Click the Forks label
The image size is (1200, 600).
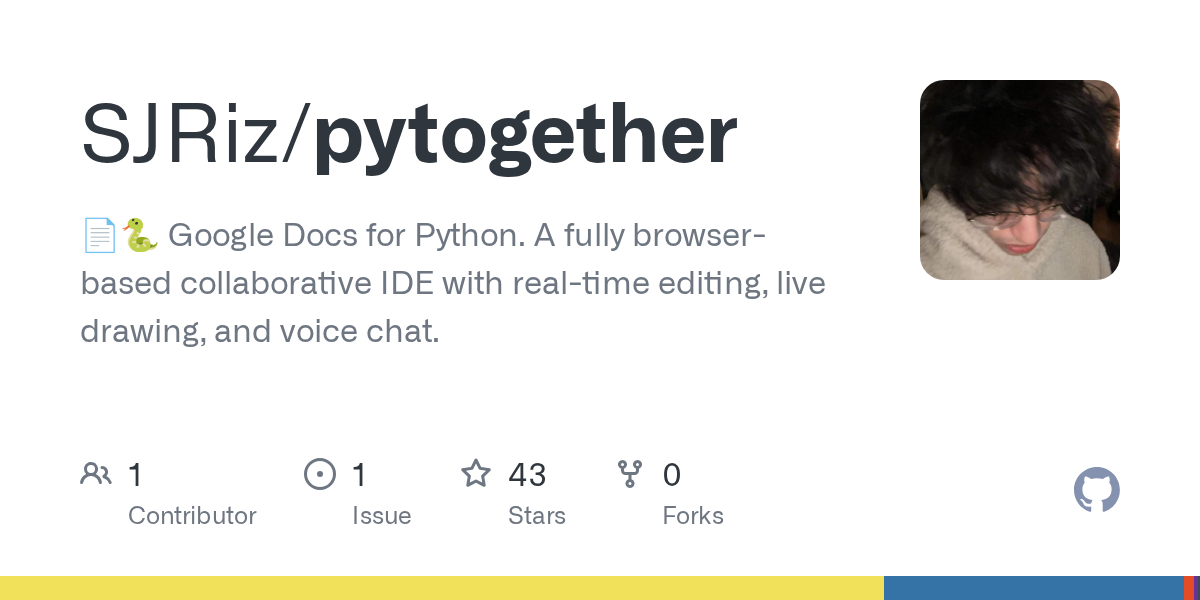(693, 516)
